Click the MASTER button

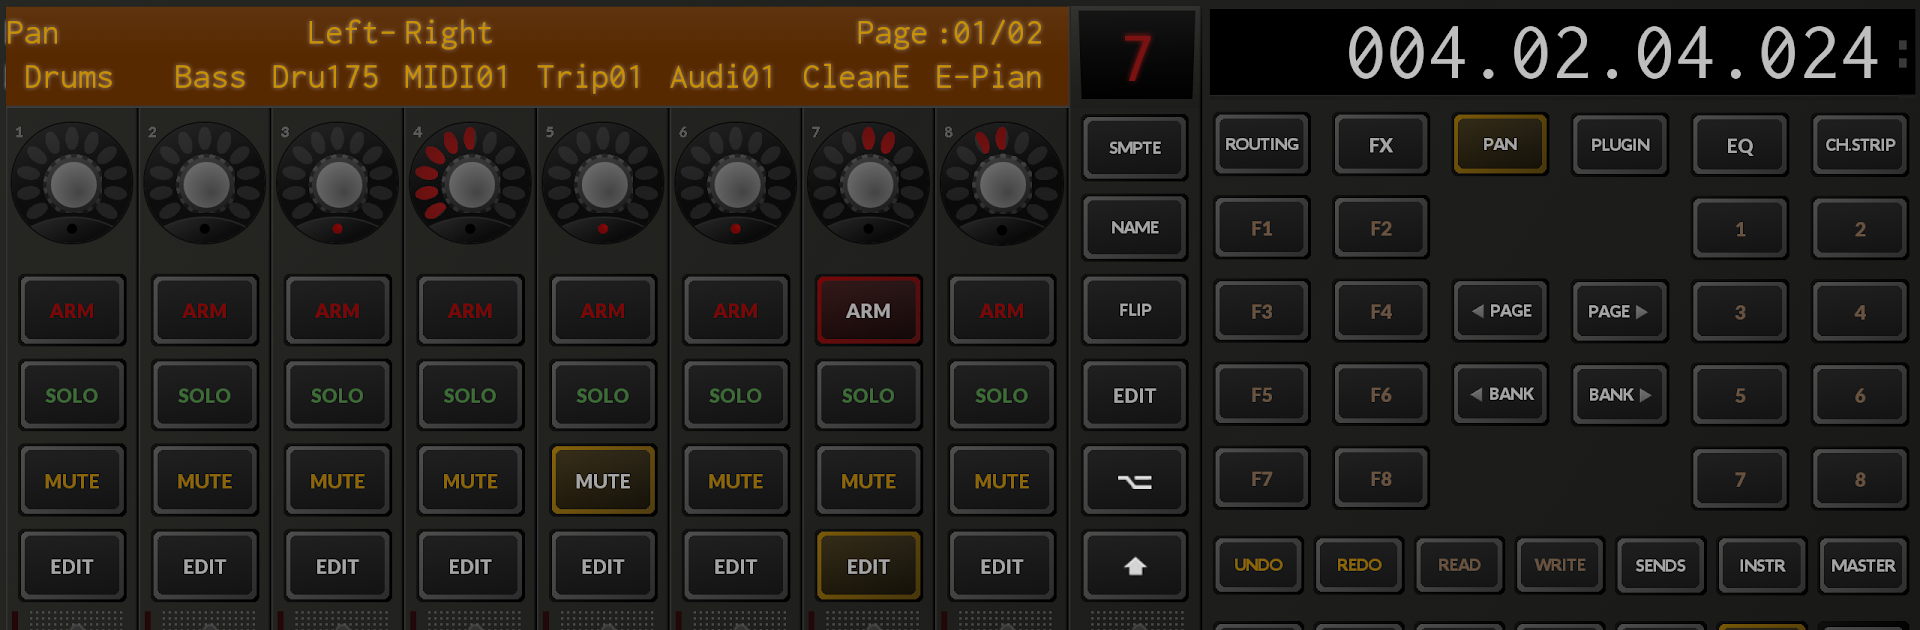pos(1862,565)
